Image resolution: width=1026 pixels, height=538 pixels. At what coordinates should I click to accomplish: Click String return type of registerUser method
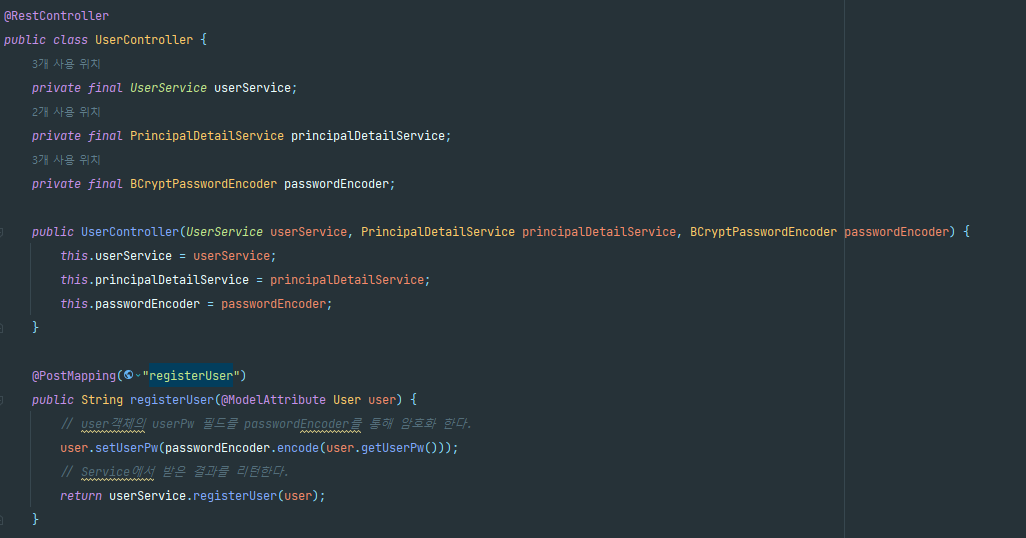[102, 399]
